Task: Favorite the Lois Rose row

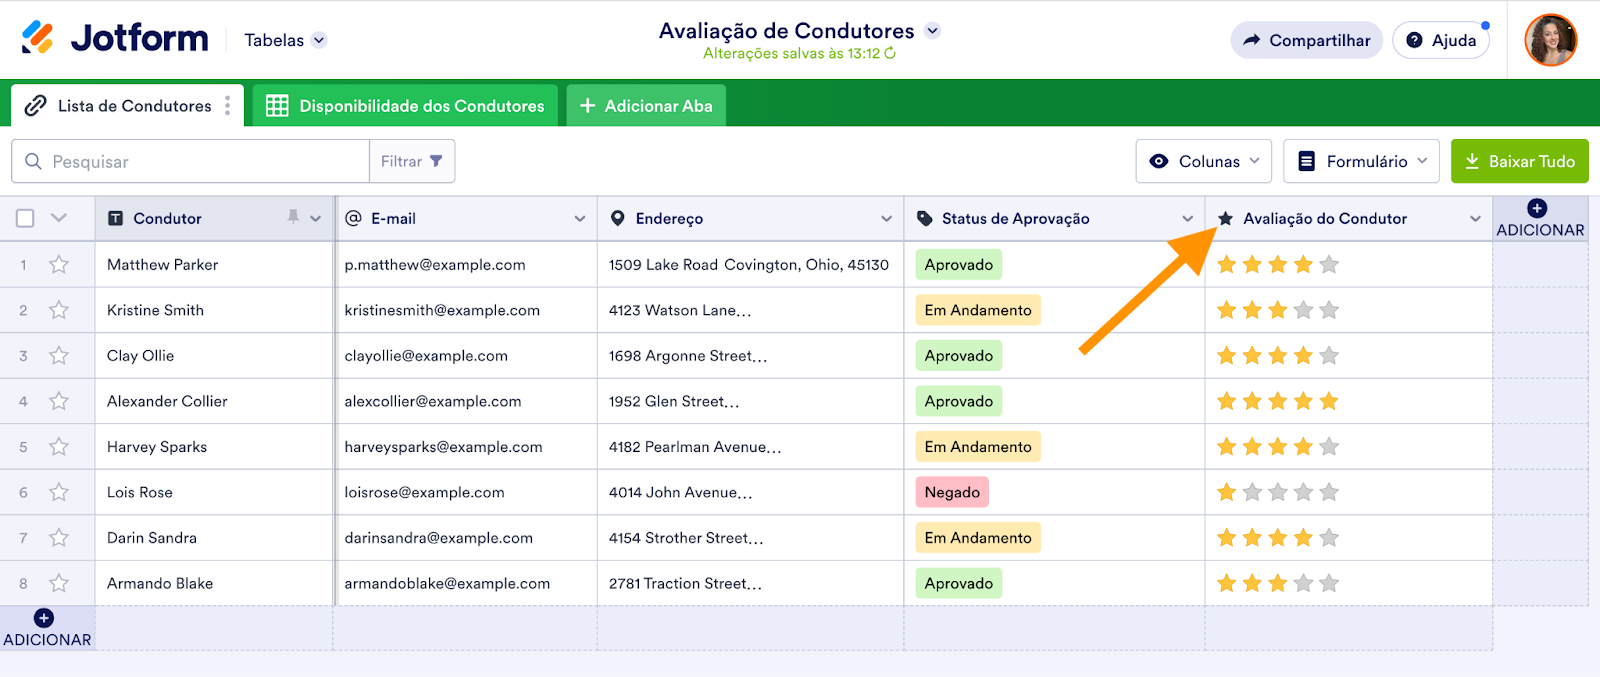Action: click(x=59, y=492)
